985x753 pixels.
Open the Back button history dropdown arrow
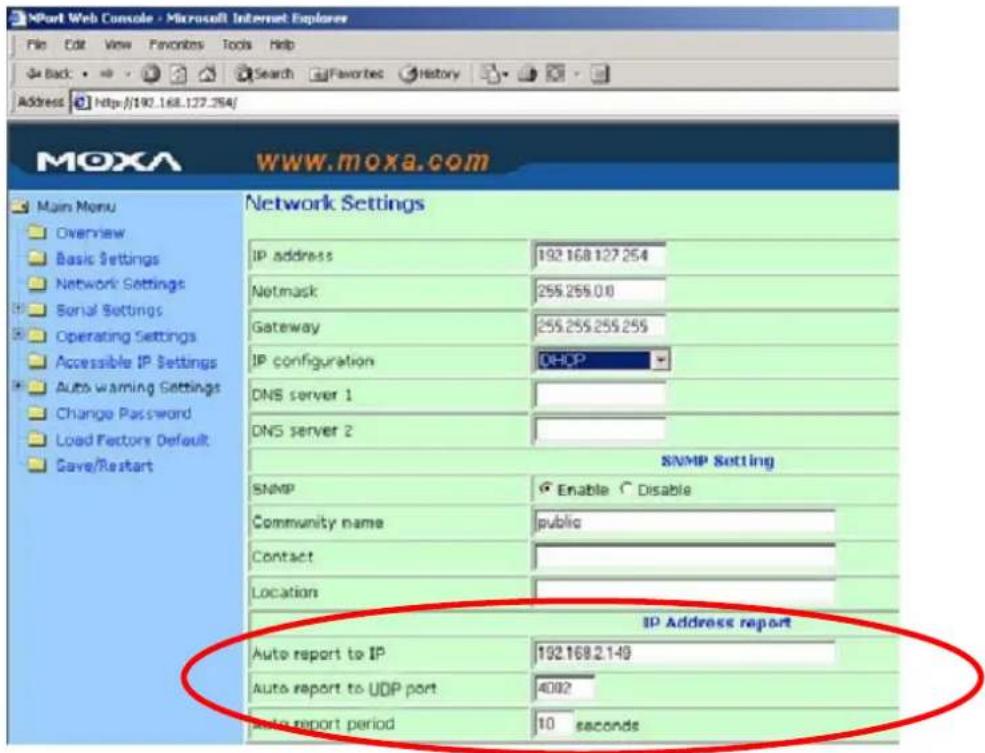pyautogui.click(x=85, y=74)
